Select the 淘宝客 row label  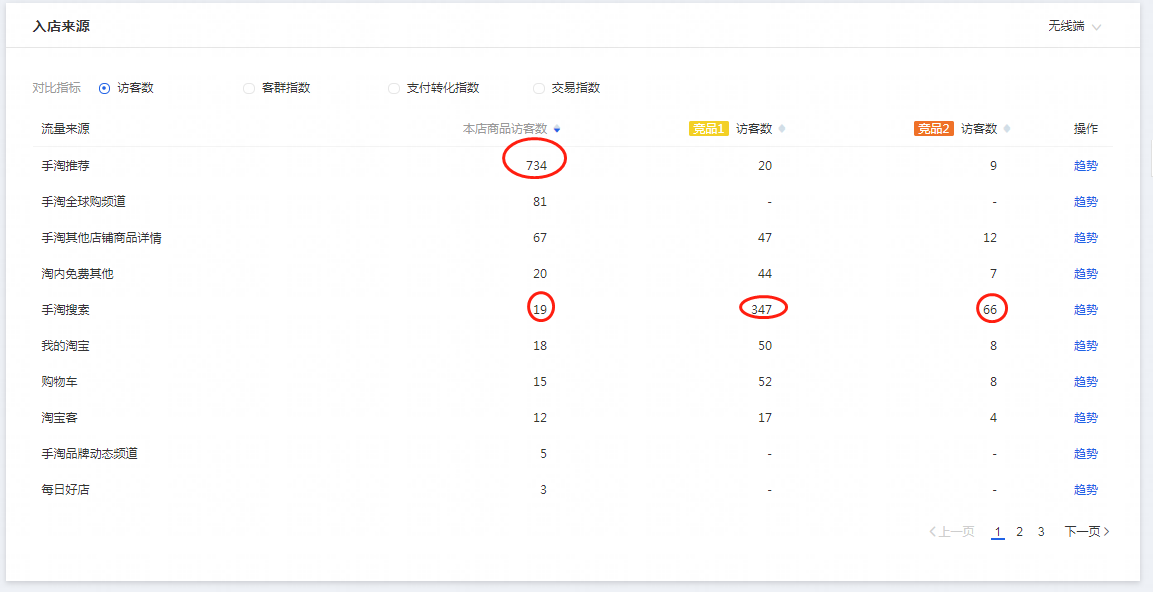pos(59,418)
